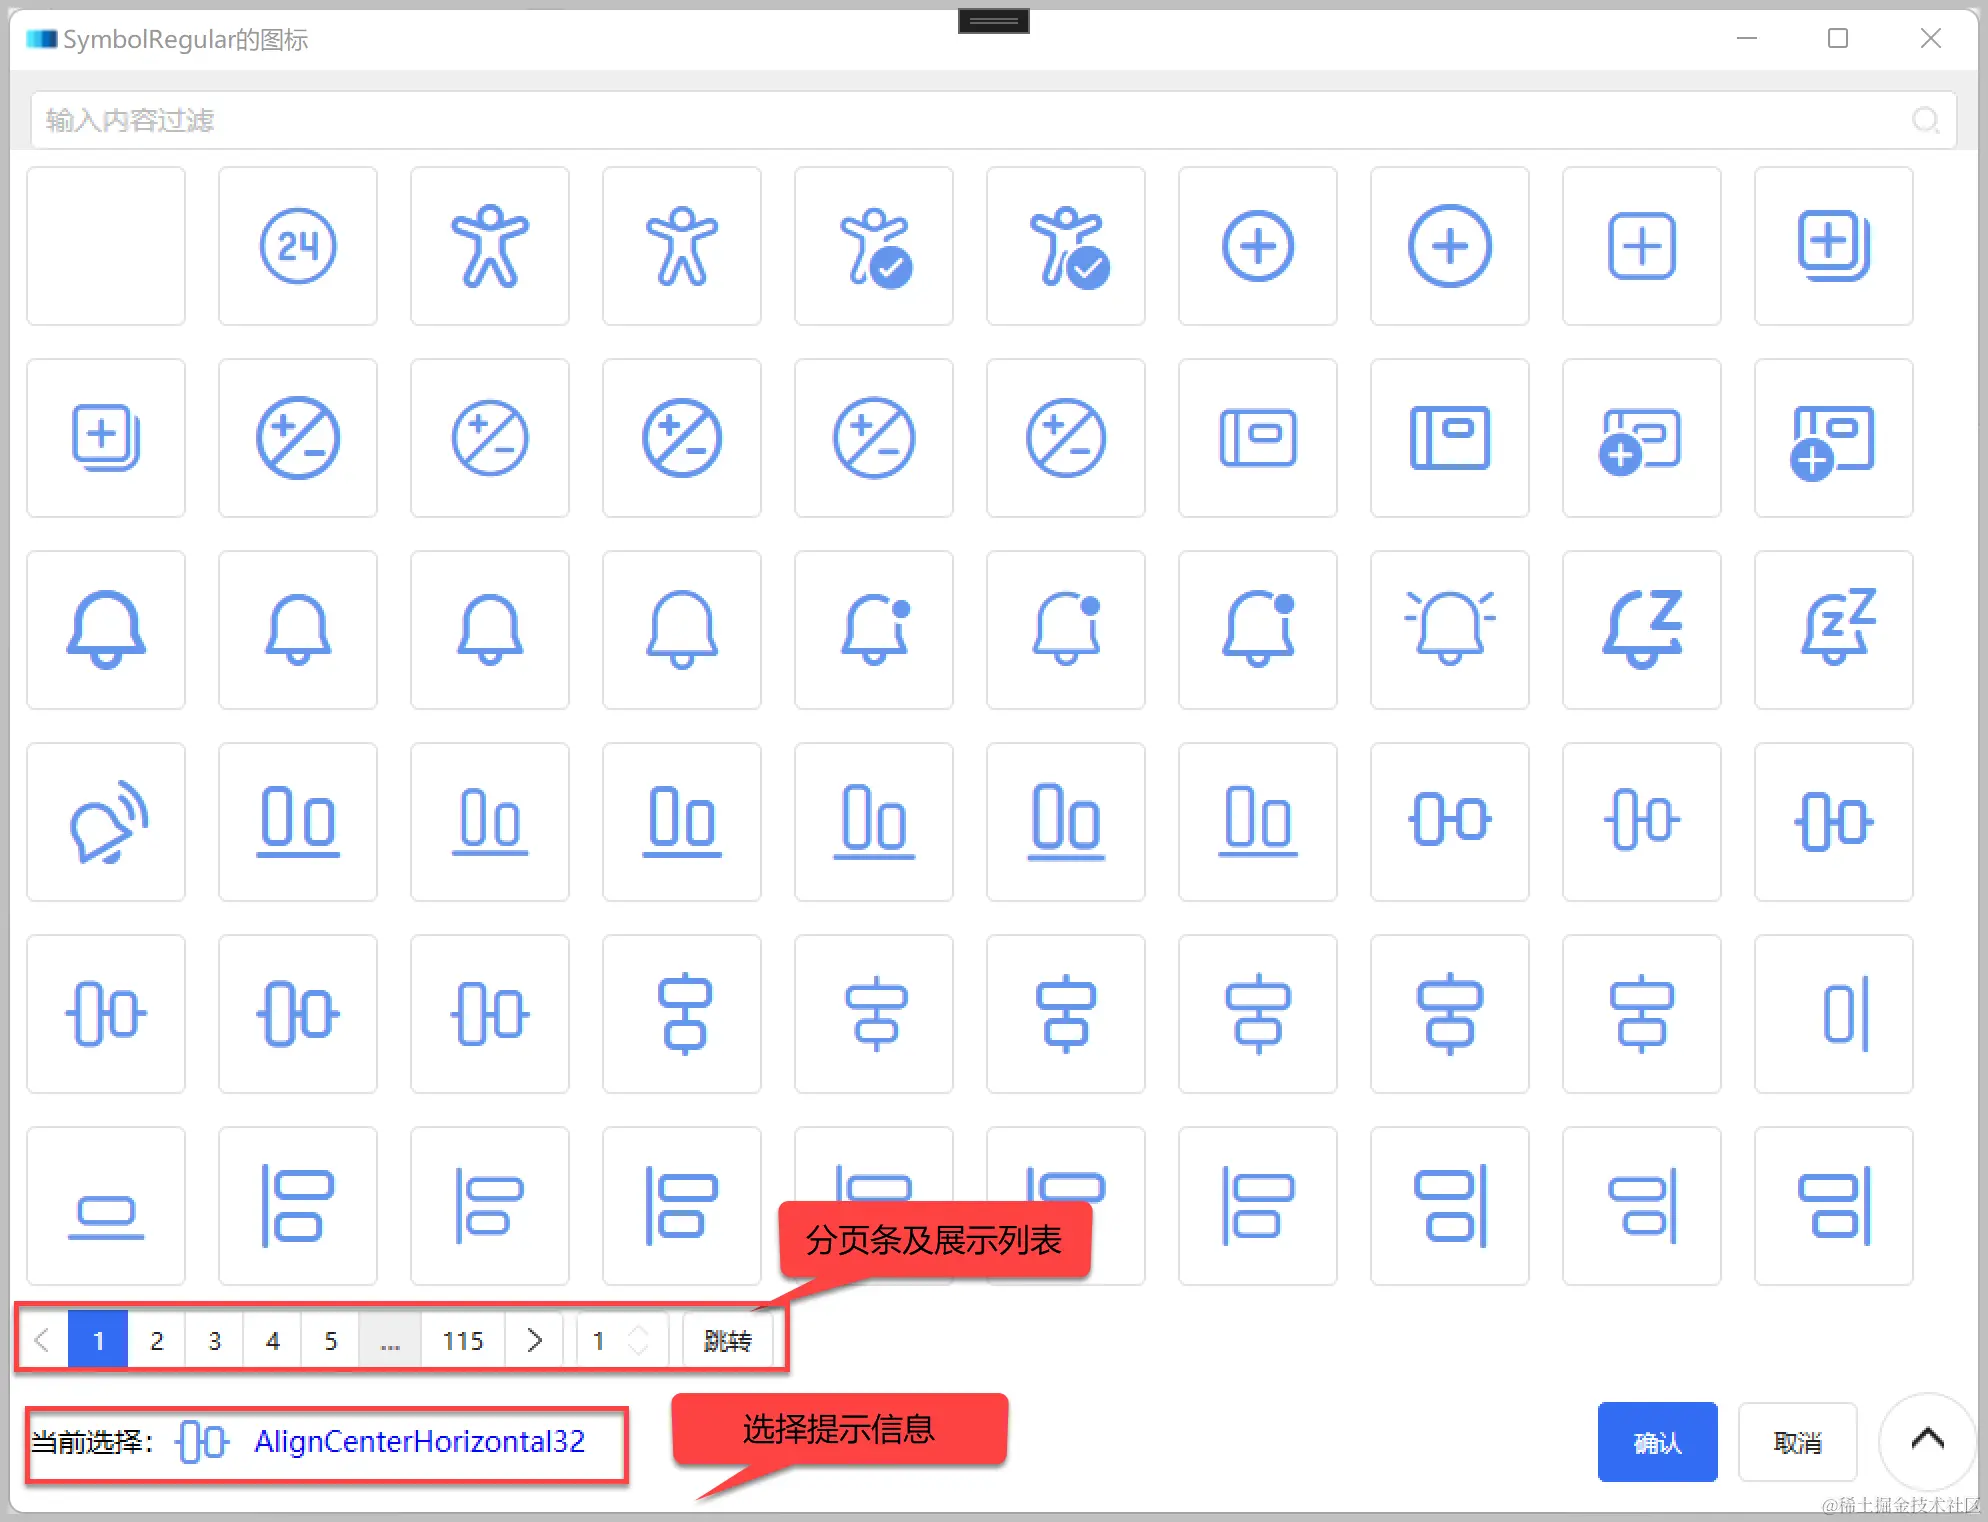Choose the first plus-minus circle icon
This screenshot has height=1522, width=1988.
click(297, 438)
